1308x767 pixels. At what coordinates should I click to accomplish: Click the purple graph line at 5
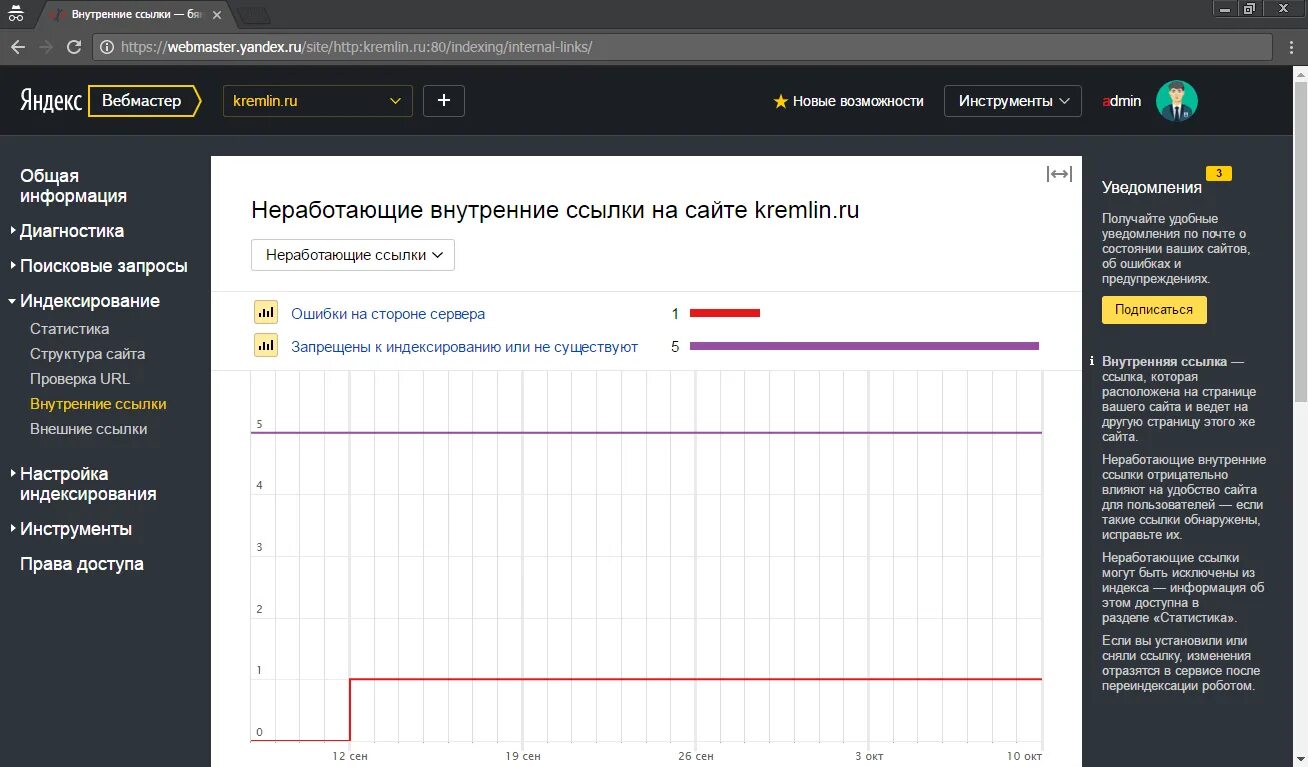(646, 433)
